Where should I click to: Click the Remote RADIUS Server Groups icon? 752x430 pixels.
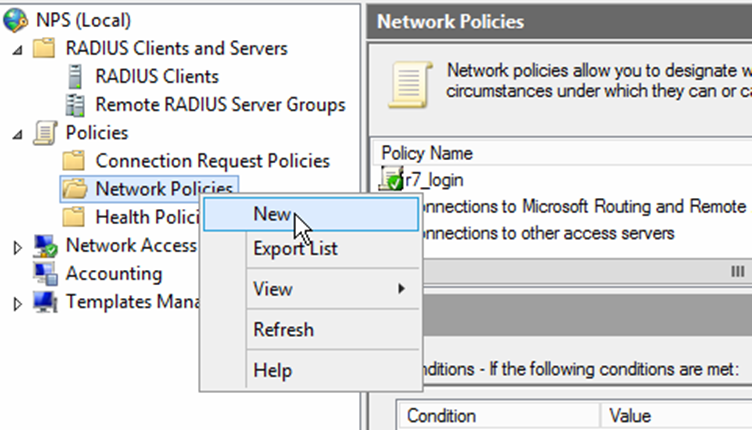(x=74, y=104)
